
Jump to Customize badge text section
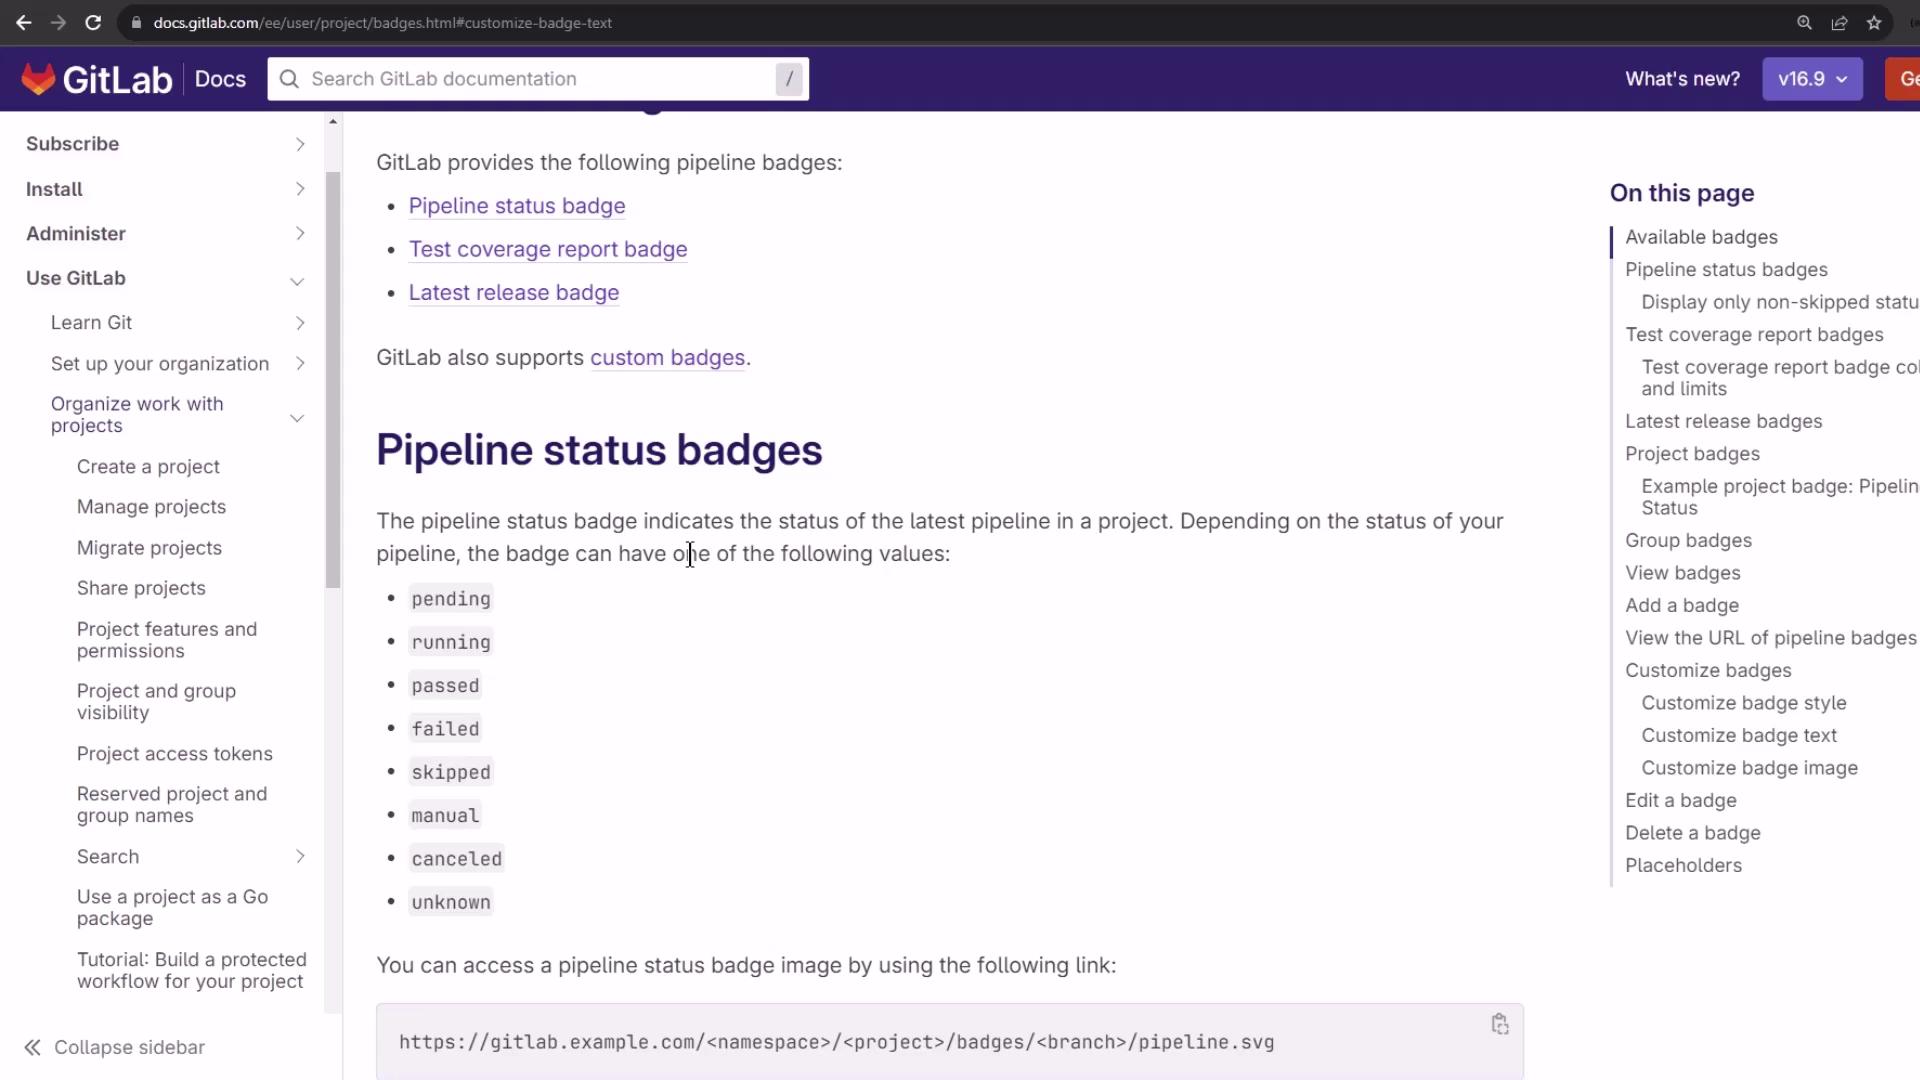click(x=1739, y=735)
